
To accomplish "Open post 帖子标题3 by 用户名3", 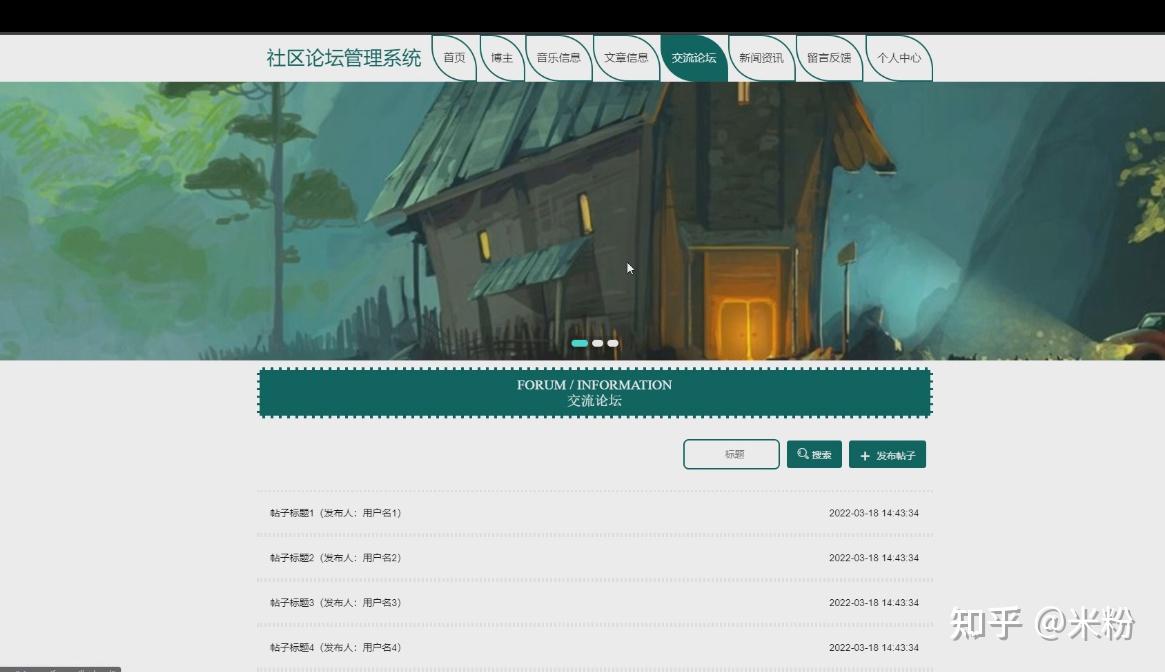I will 335,603.
